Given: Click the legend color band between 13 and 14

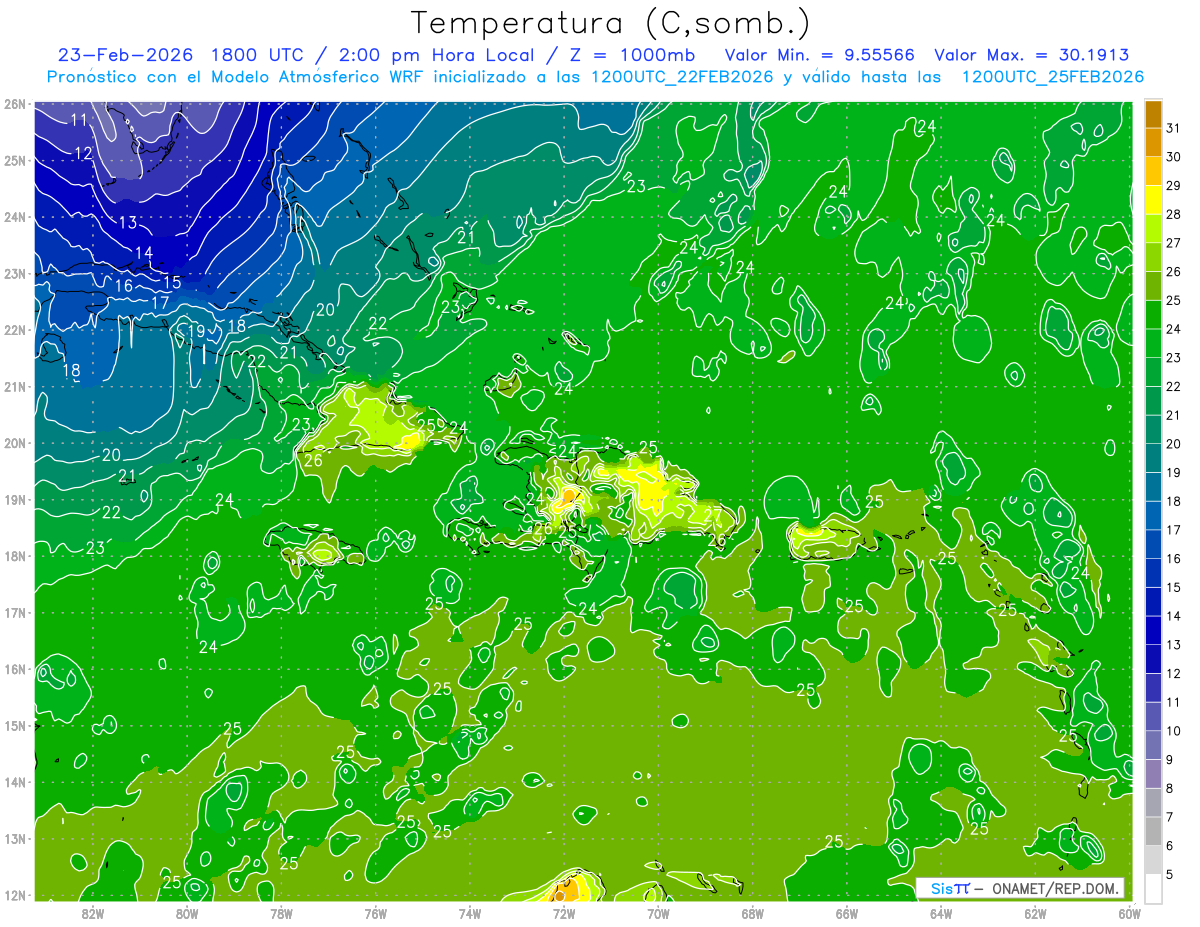Looking at the screenshot, I should click(1153, 631).
